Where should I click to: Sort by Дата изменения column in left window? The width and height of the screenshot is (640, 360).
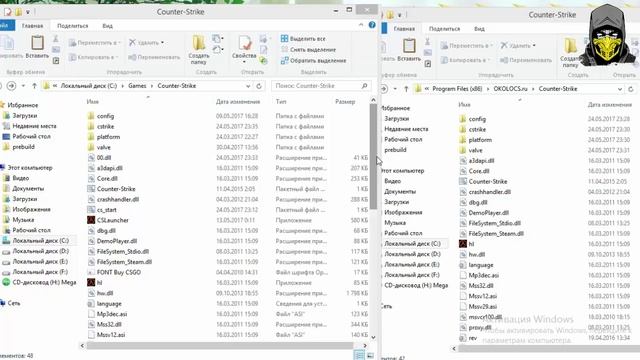(x=238, y=102)
